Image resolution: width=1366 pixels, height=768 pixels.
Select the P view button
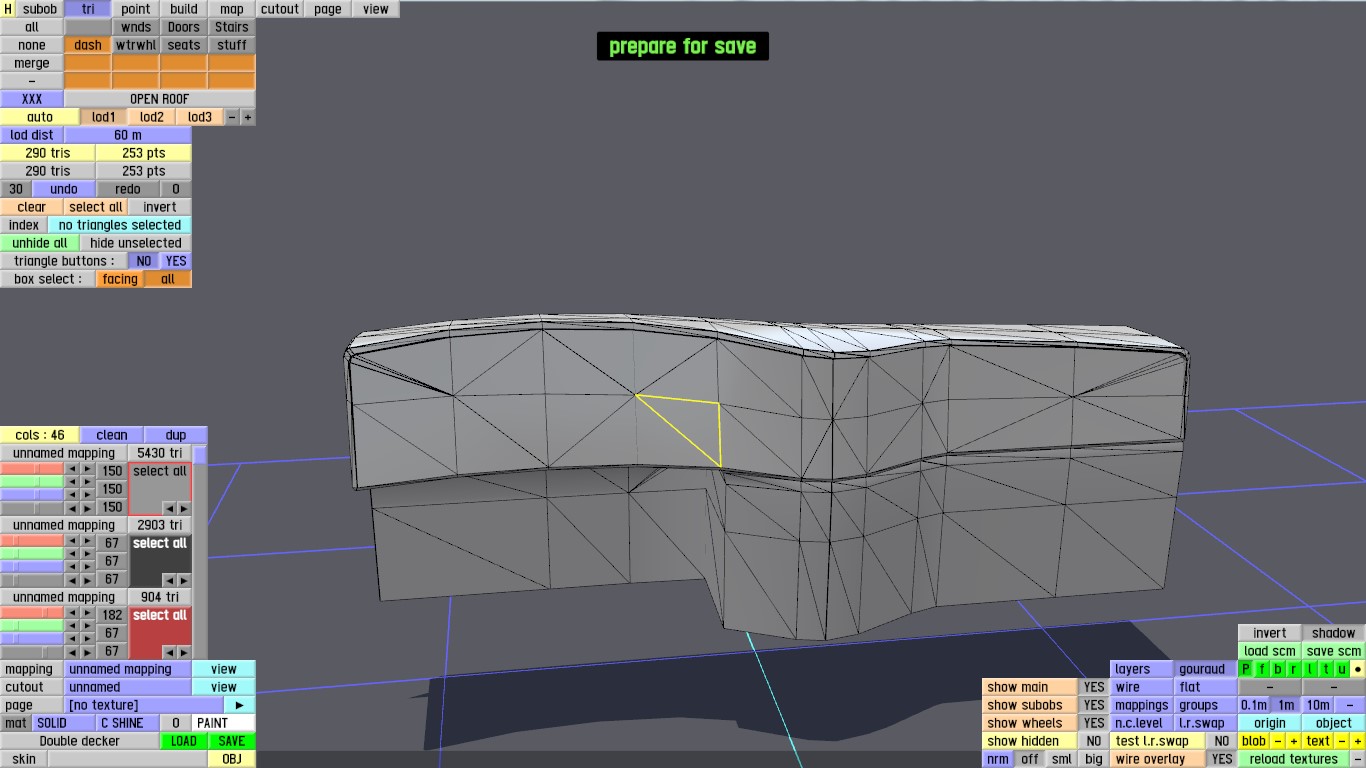[x=1246, y=669]
